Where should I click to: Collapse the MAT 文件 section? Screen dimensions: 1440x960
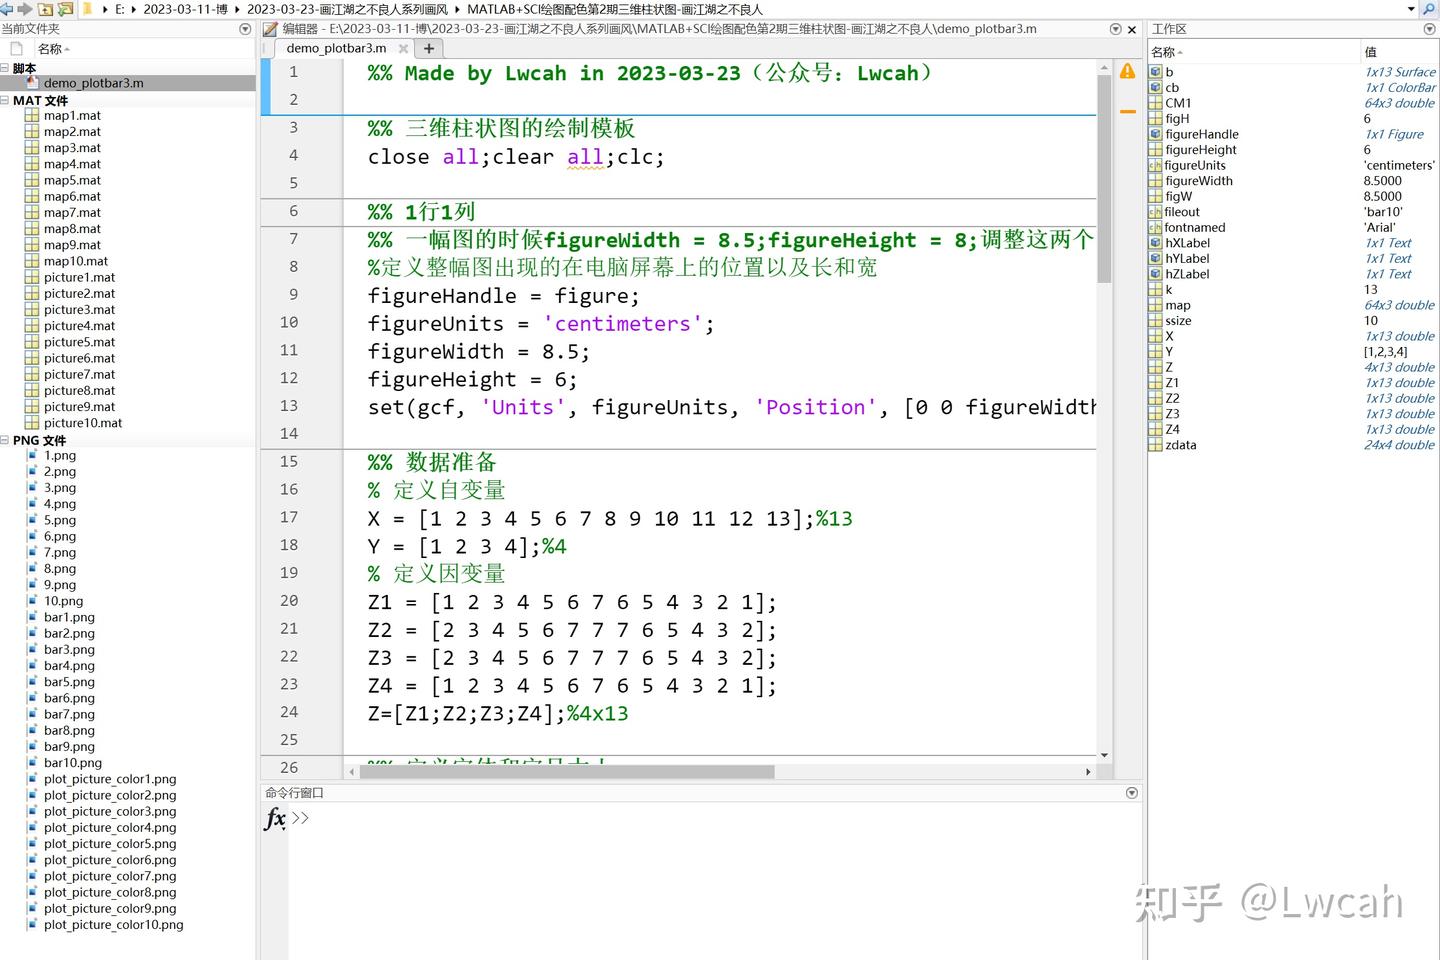pos(5,100)
